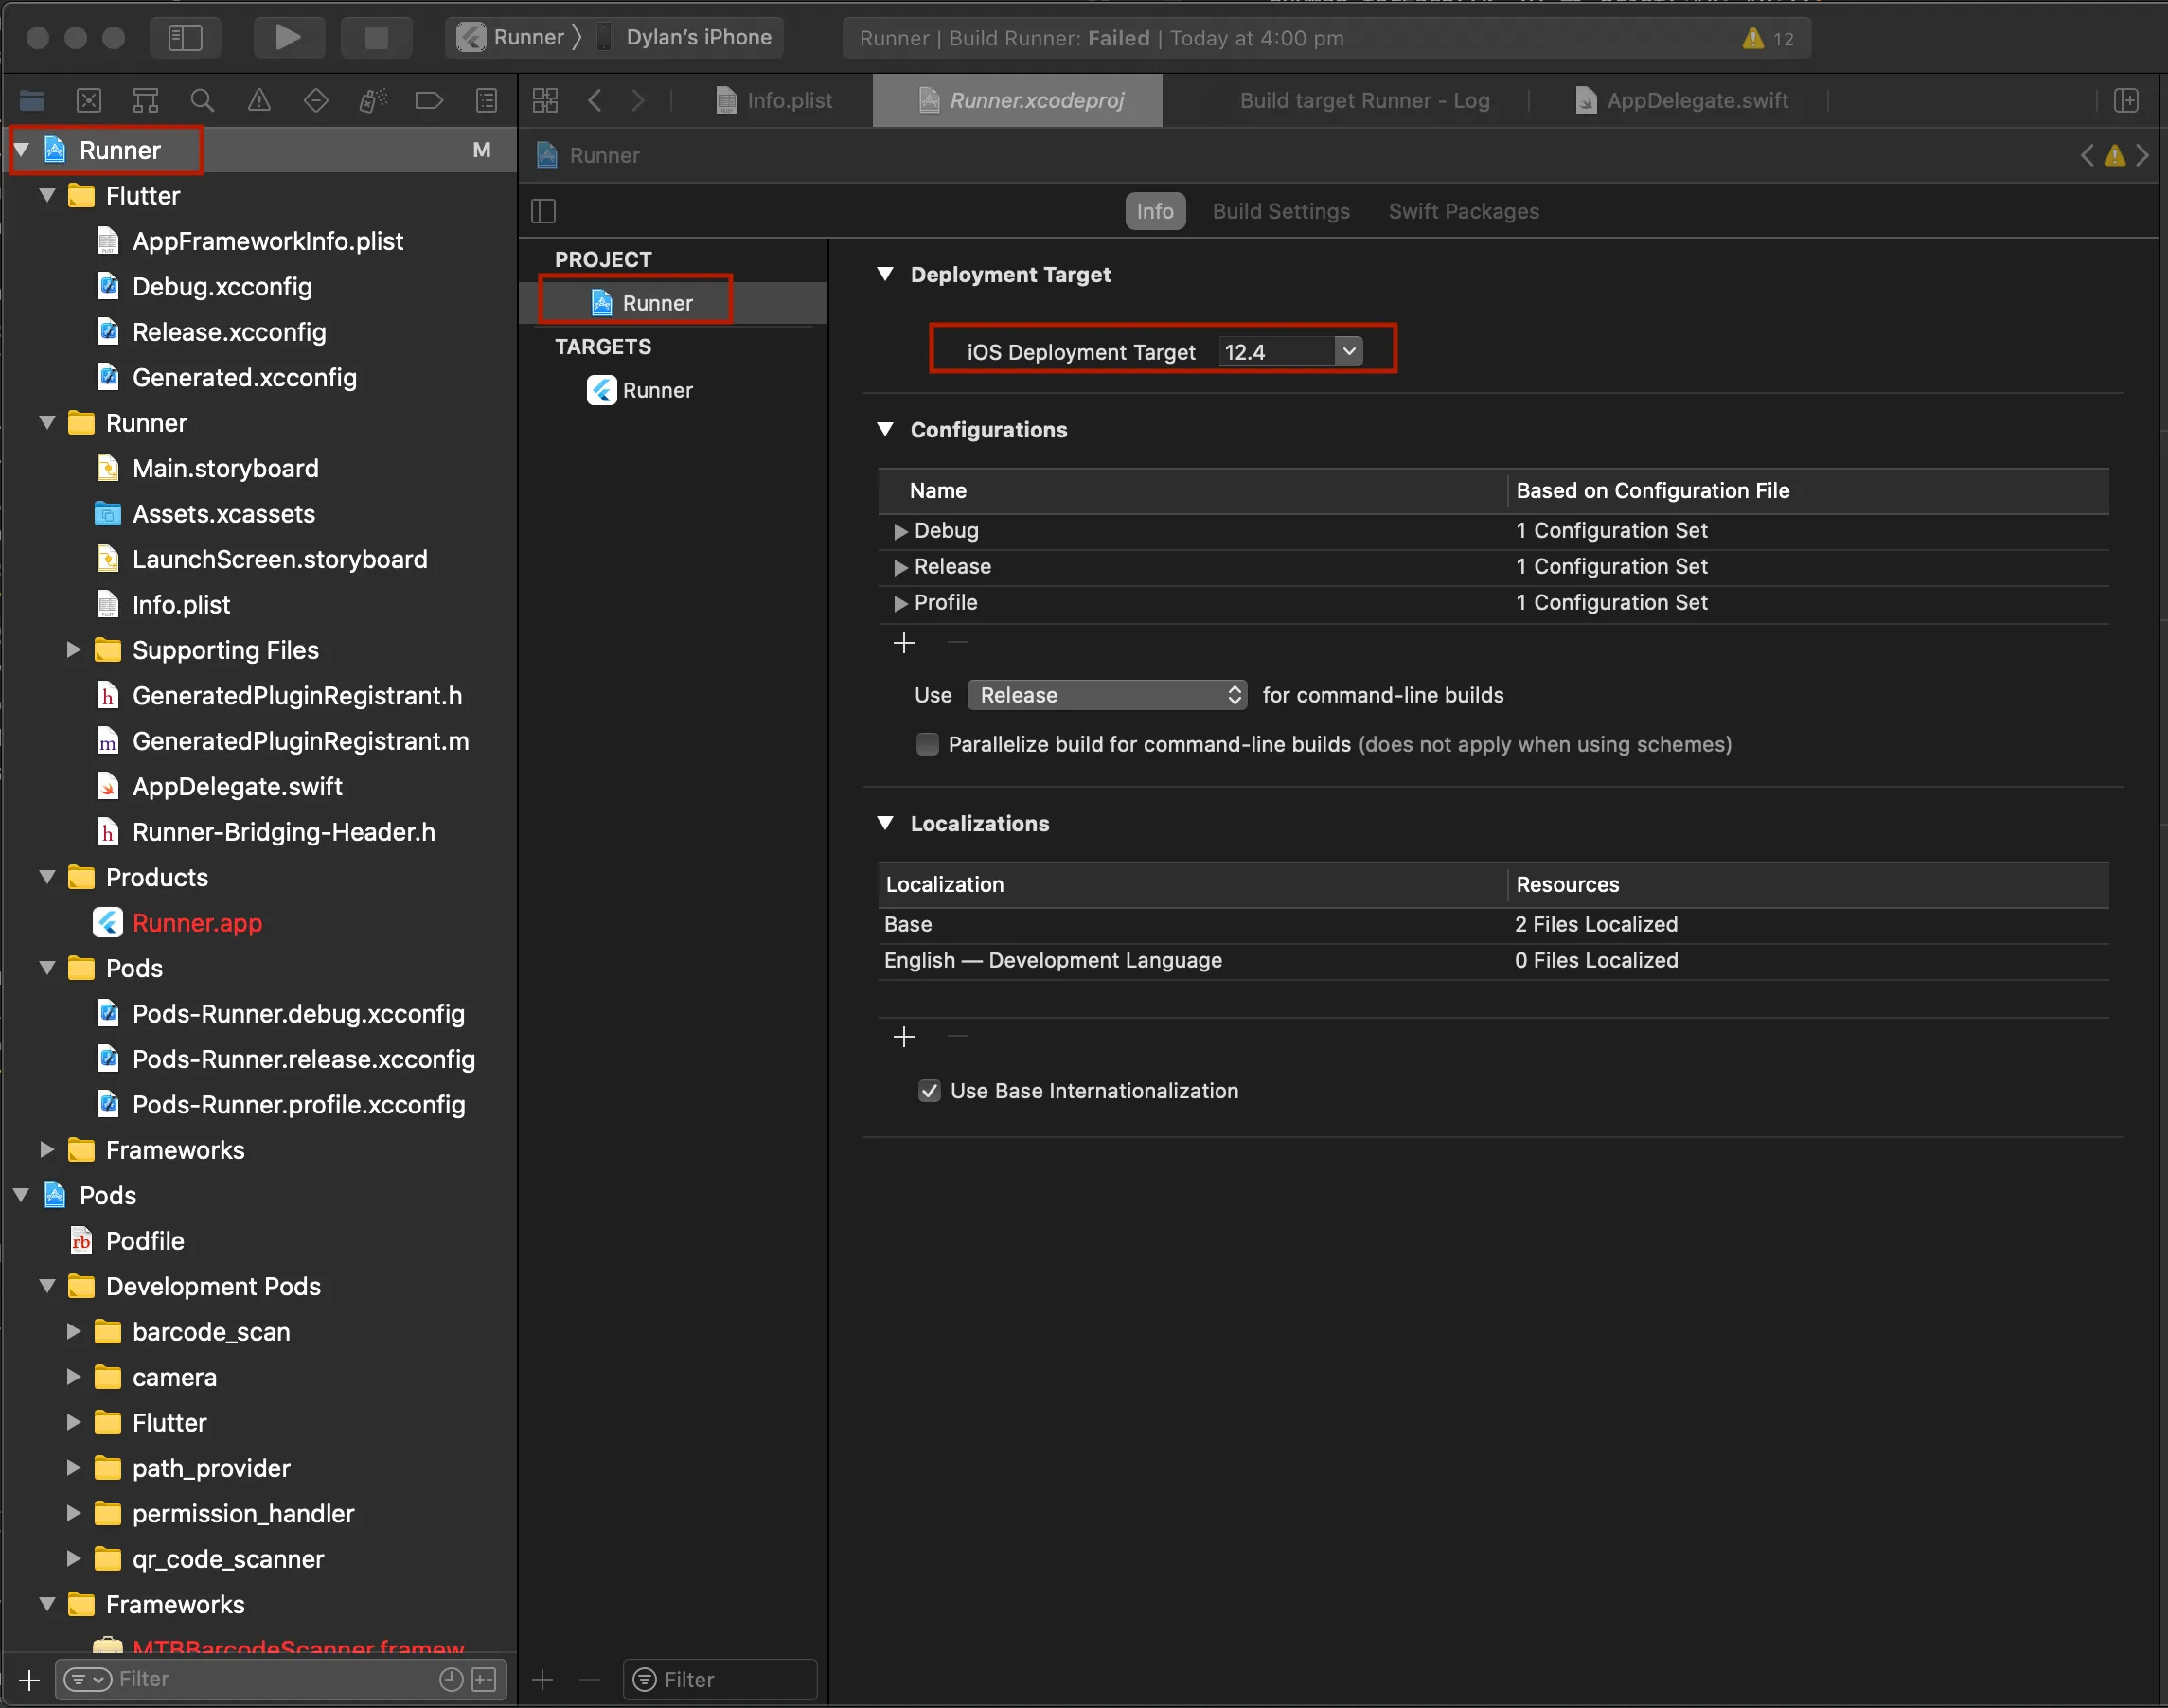This screenshot has width=2168, height=1708.
Task: Open the related items grid icon
Action: point(545,100)
